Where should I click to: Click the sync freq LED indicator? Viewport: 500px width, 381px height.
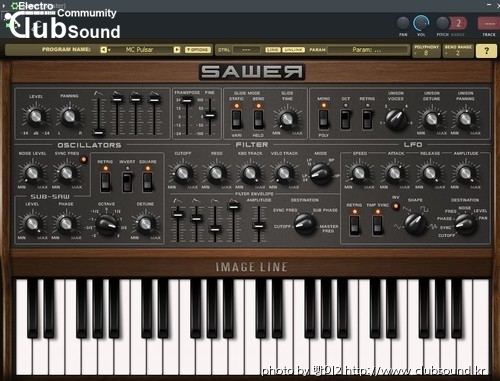click(84, 160)
